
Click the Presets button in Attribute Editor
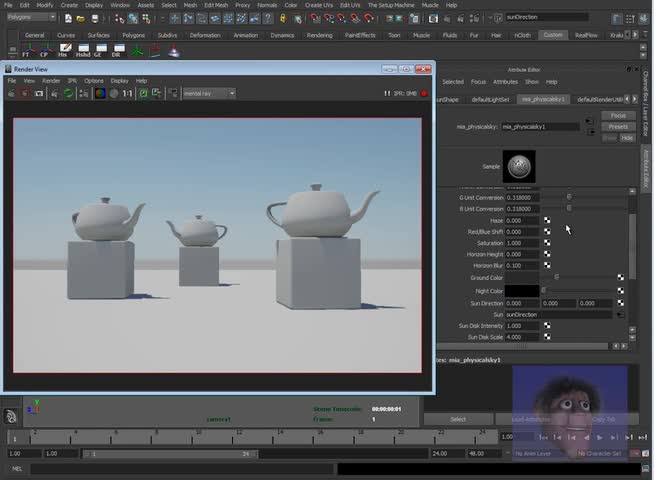[618, 127]
